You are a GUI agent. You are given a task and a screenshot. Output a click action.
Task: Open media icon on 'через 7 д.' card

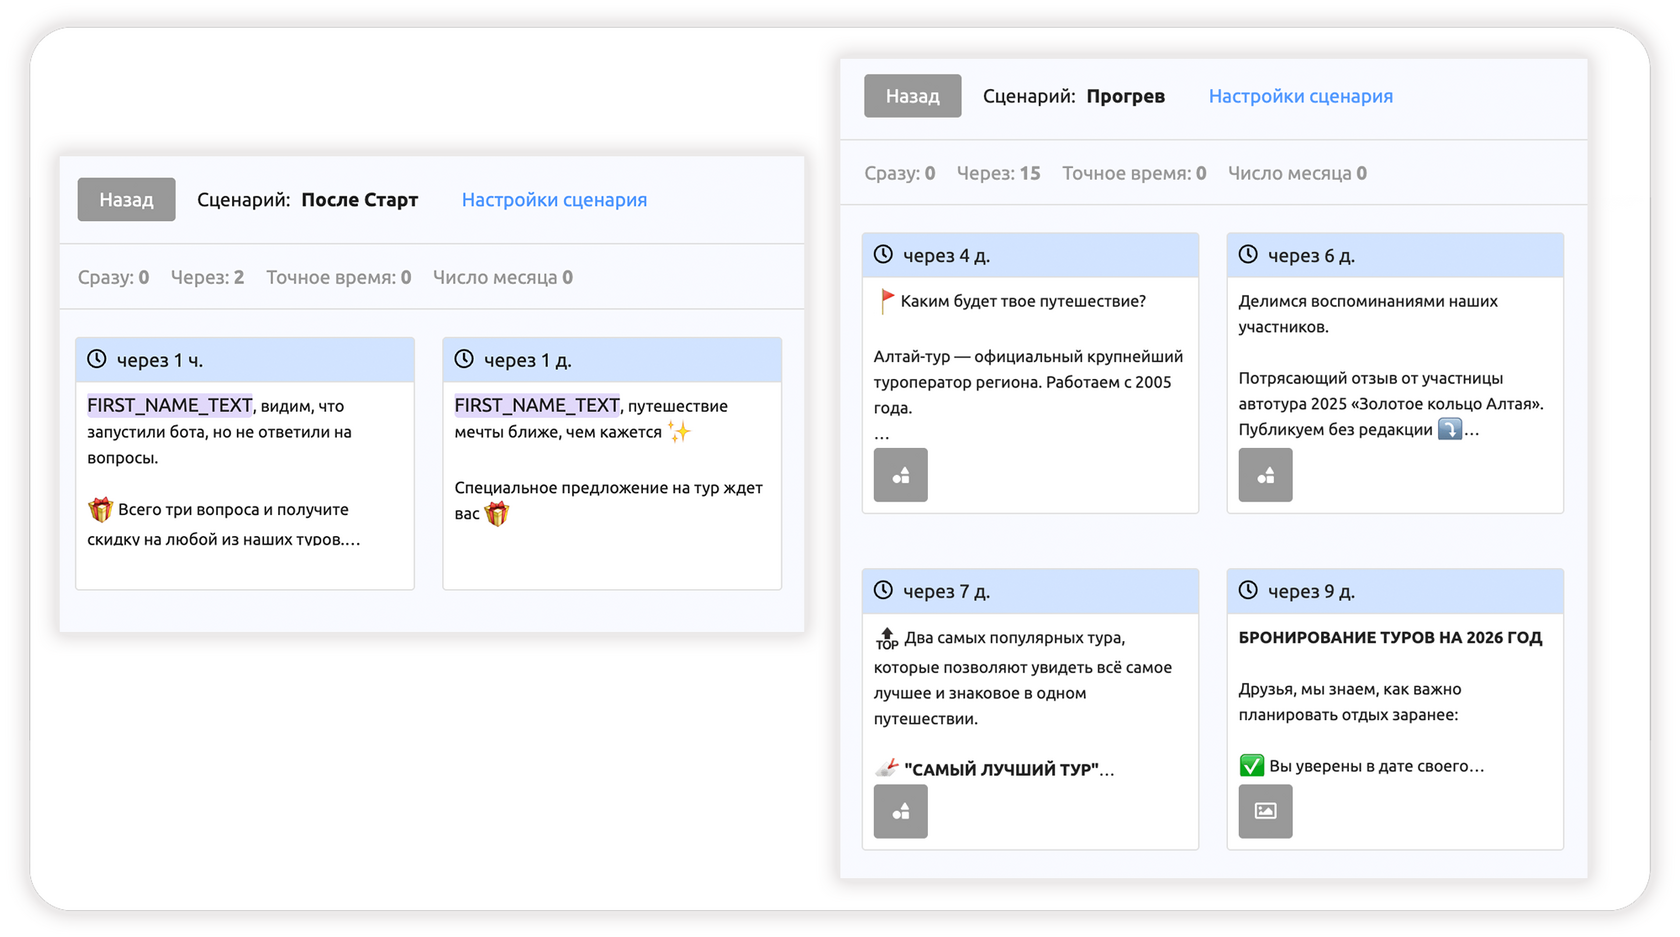pyautogui.click(x=900, y=811)
